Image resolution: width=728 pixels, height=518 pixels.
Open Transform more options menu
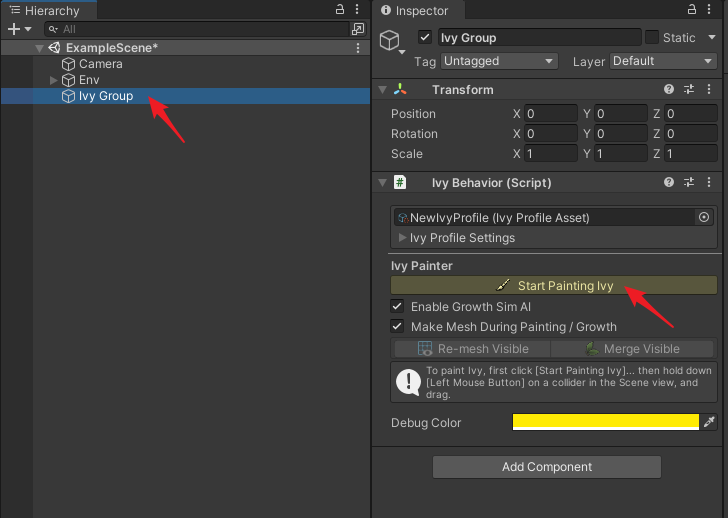pyautogui.click(x=709, y=89)
